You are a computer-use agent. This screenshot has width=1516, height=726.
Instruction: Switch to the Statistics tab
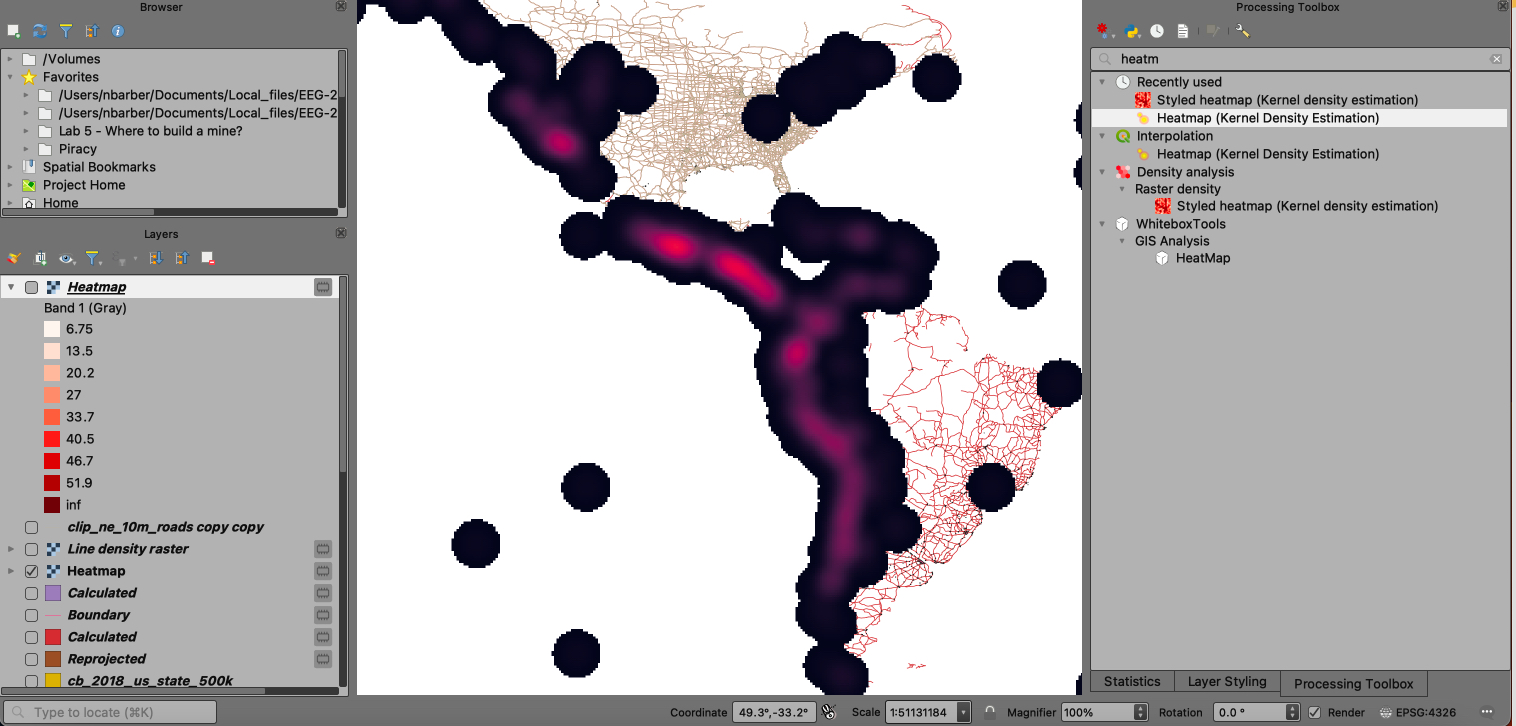1132,682
